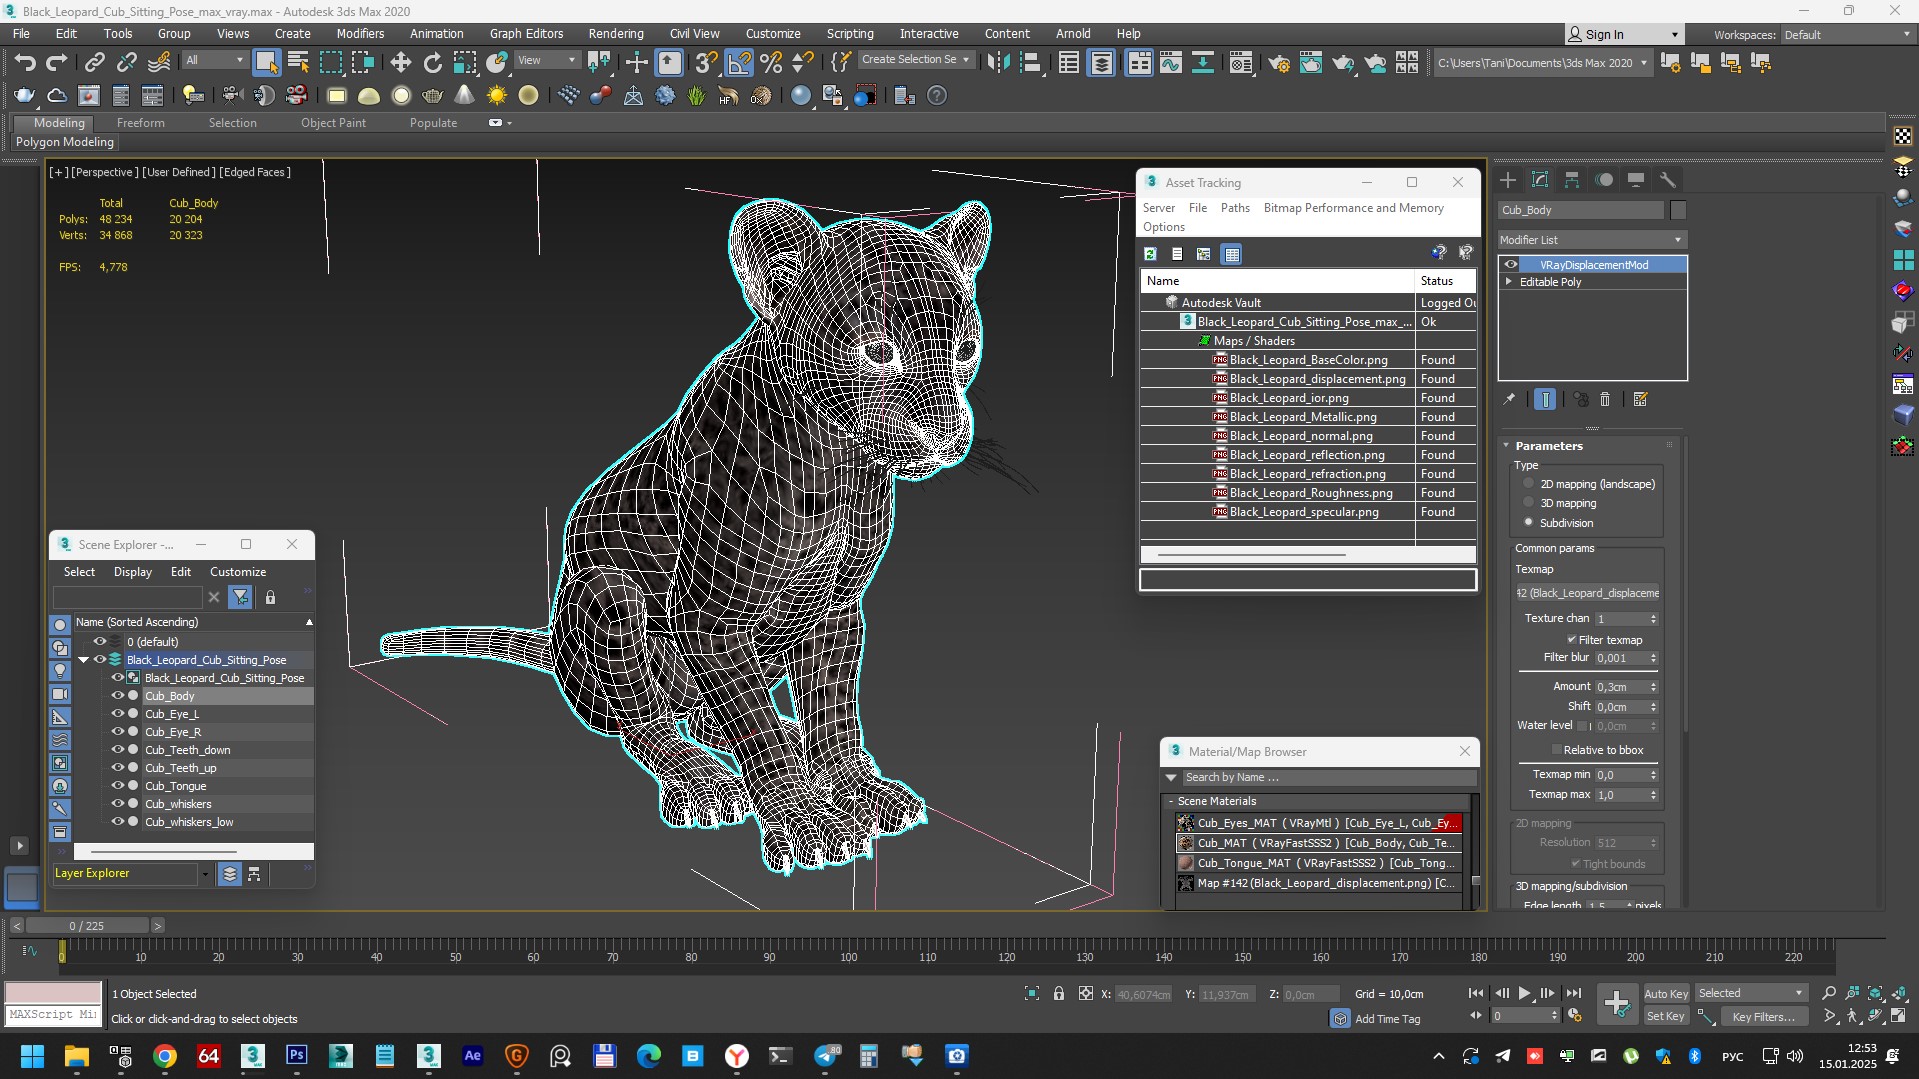Select the Select and Rotate tool
The width and height of the screenshot is (1919, 1079).
pos(432,62)
